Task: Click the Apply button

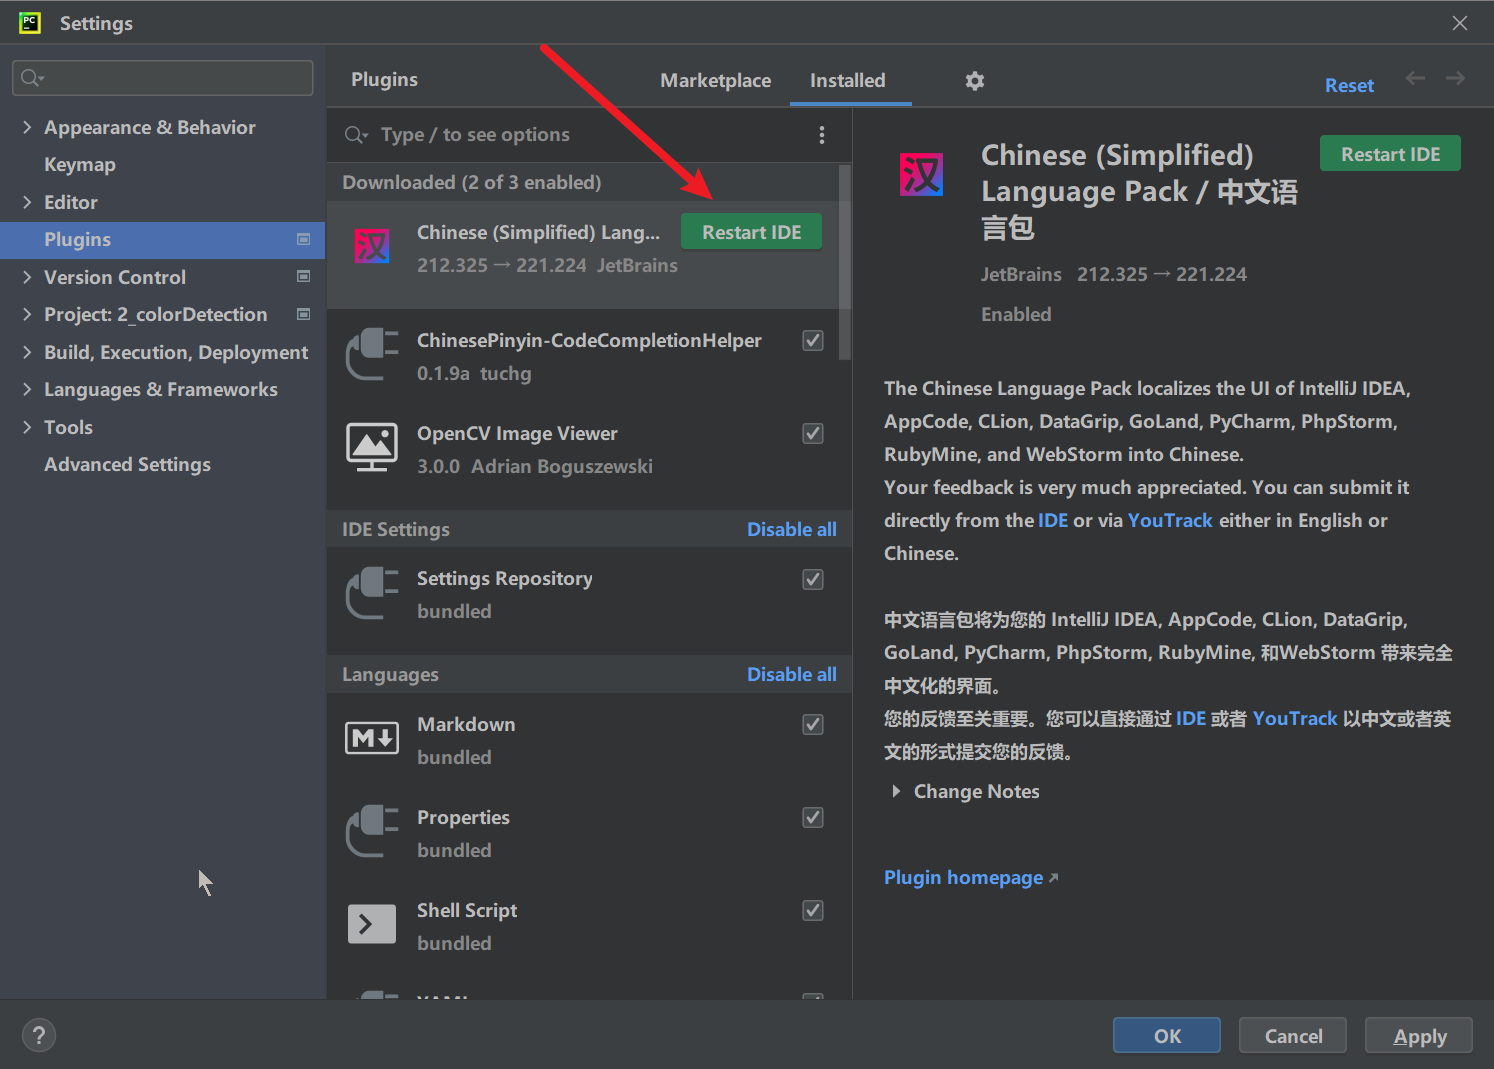Action: pos(1419,1036)
